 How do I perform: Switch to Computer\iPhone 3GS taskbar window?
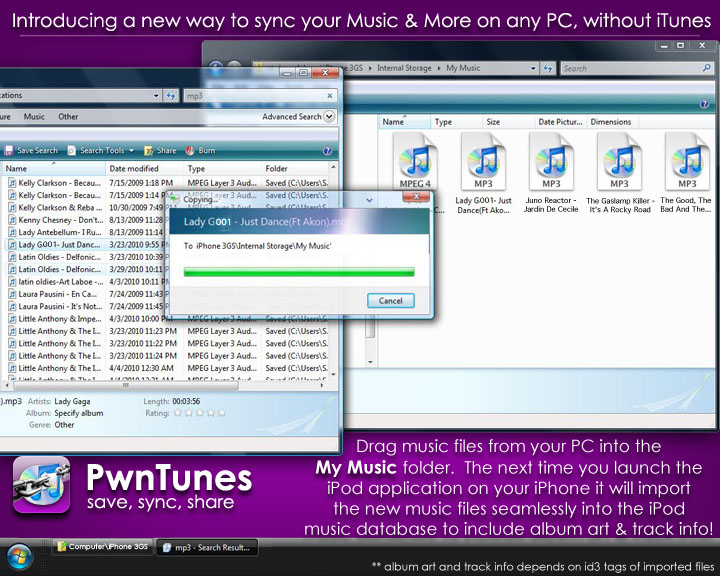[101, 547]
